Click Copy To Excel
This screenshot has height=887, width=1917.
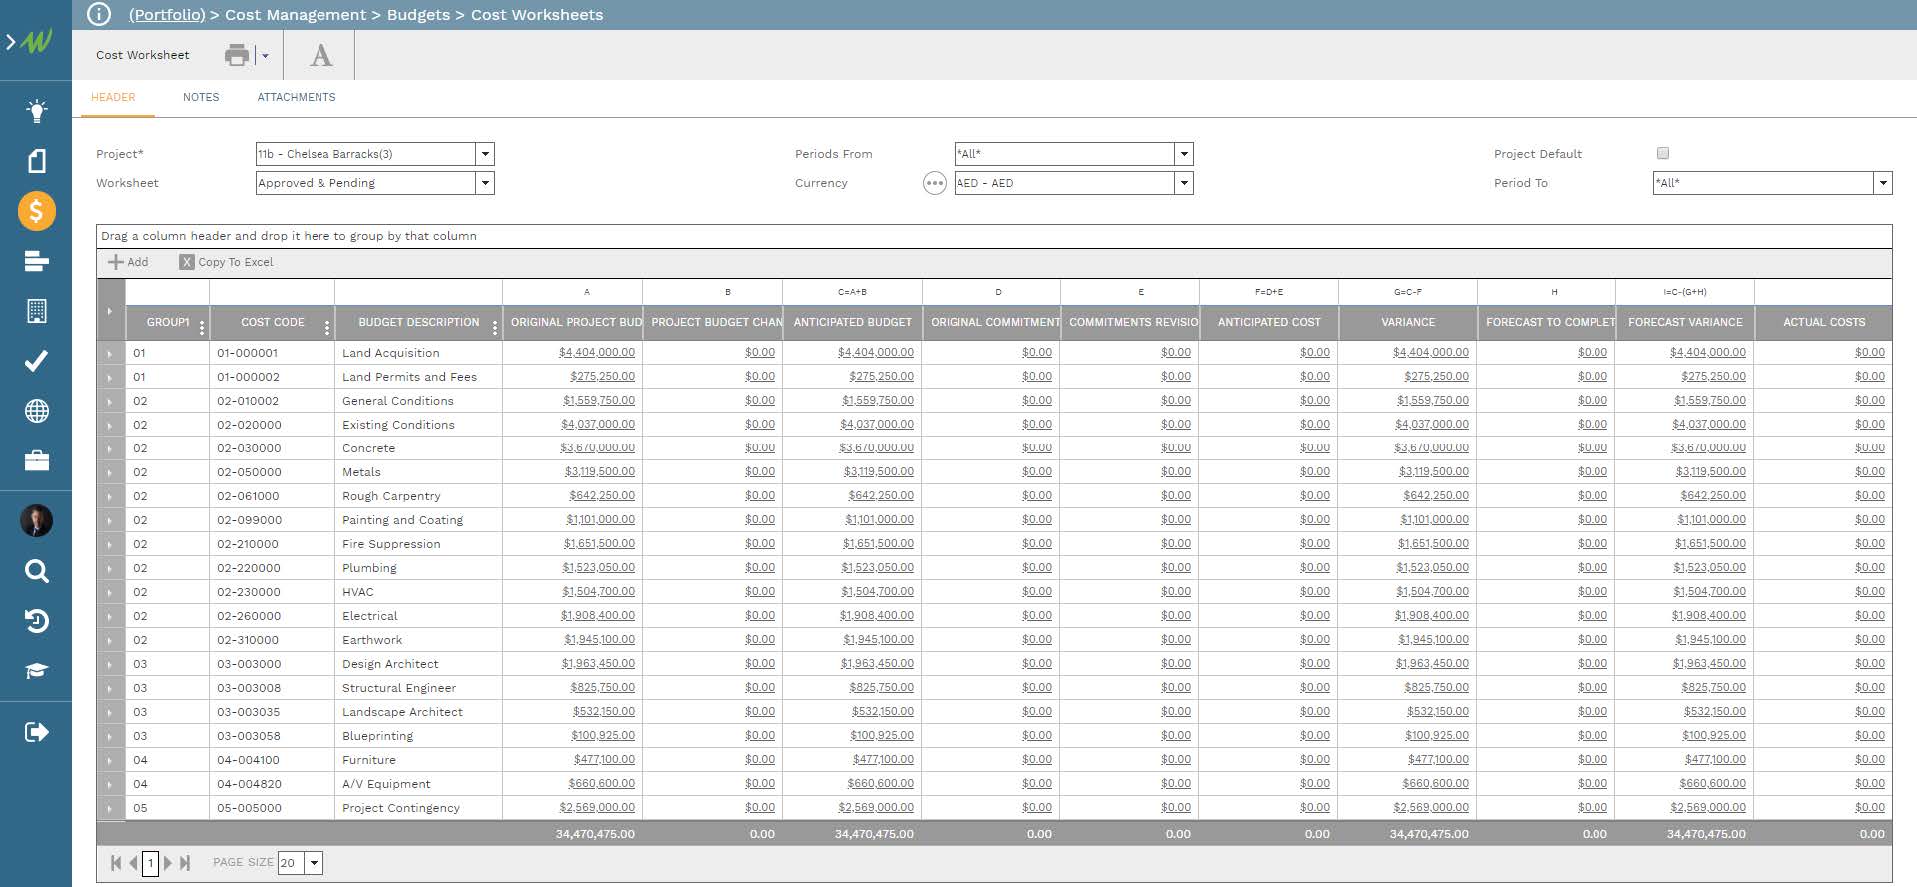point(226,262)
